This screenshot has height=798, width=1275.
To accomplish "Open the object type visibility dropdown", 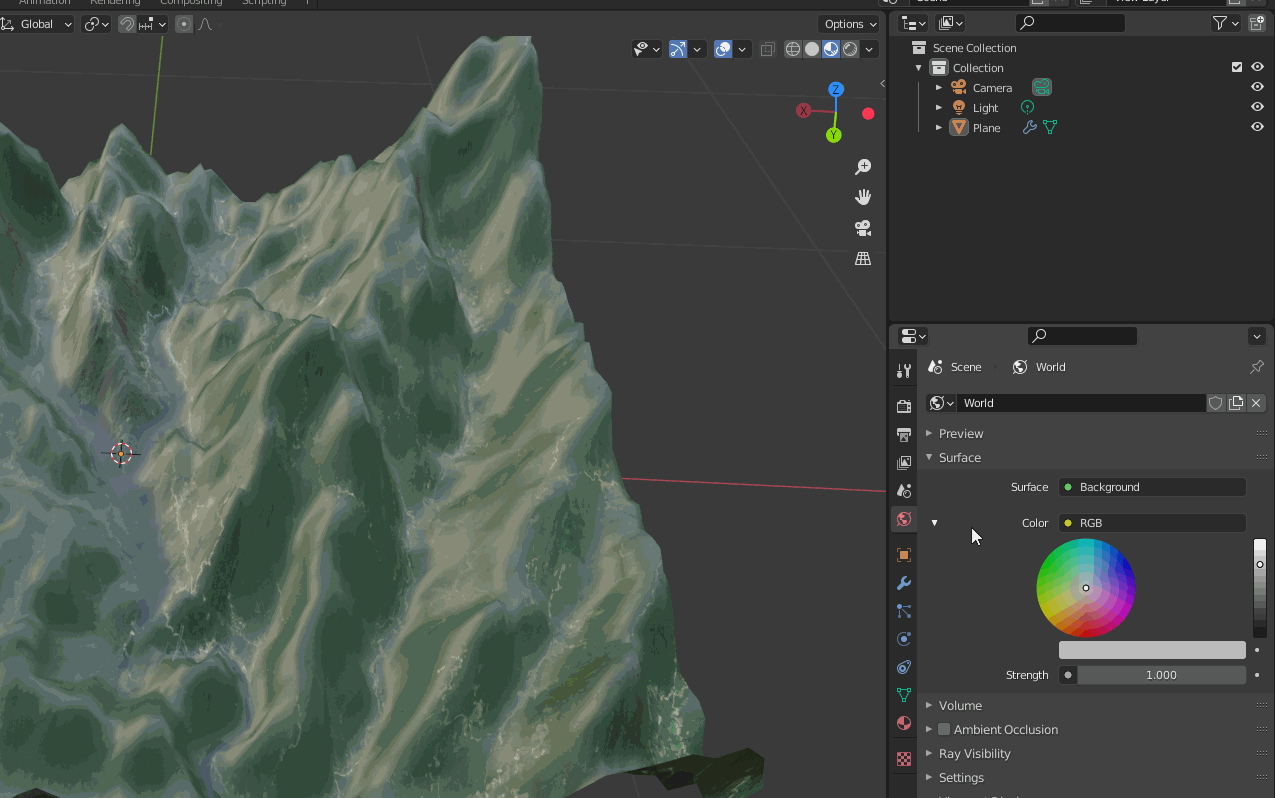I will click(648, 49).
